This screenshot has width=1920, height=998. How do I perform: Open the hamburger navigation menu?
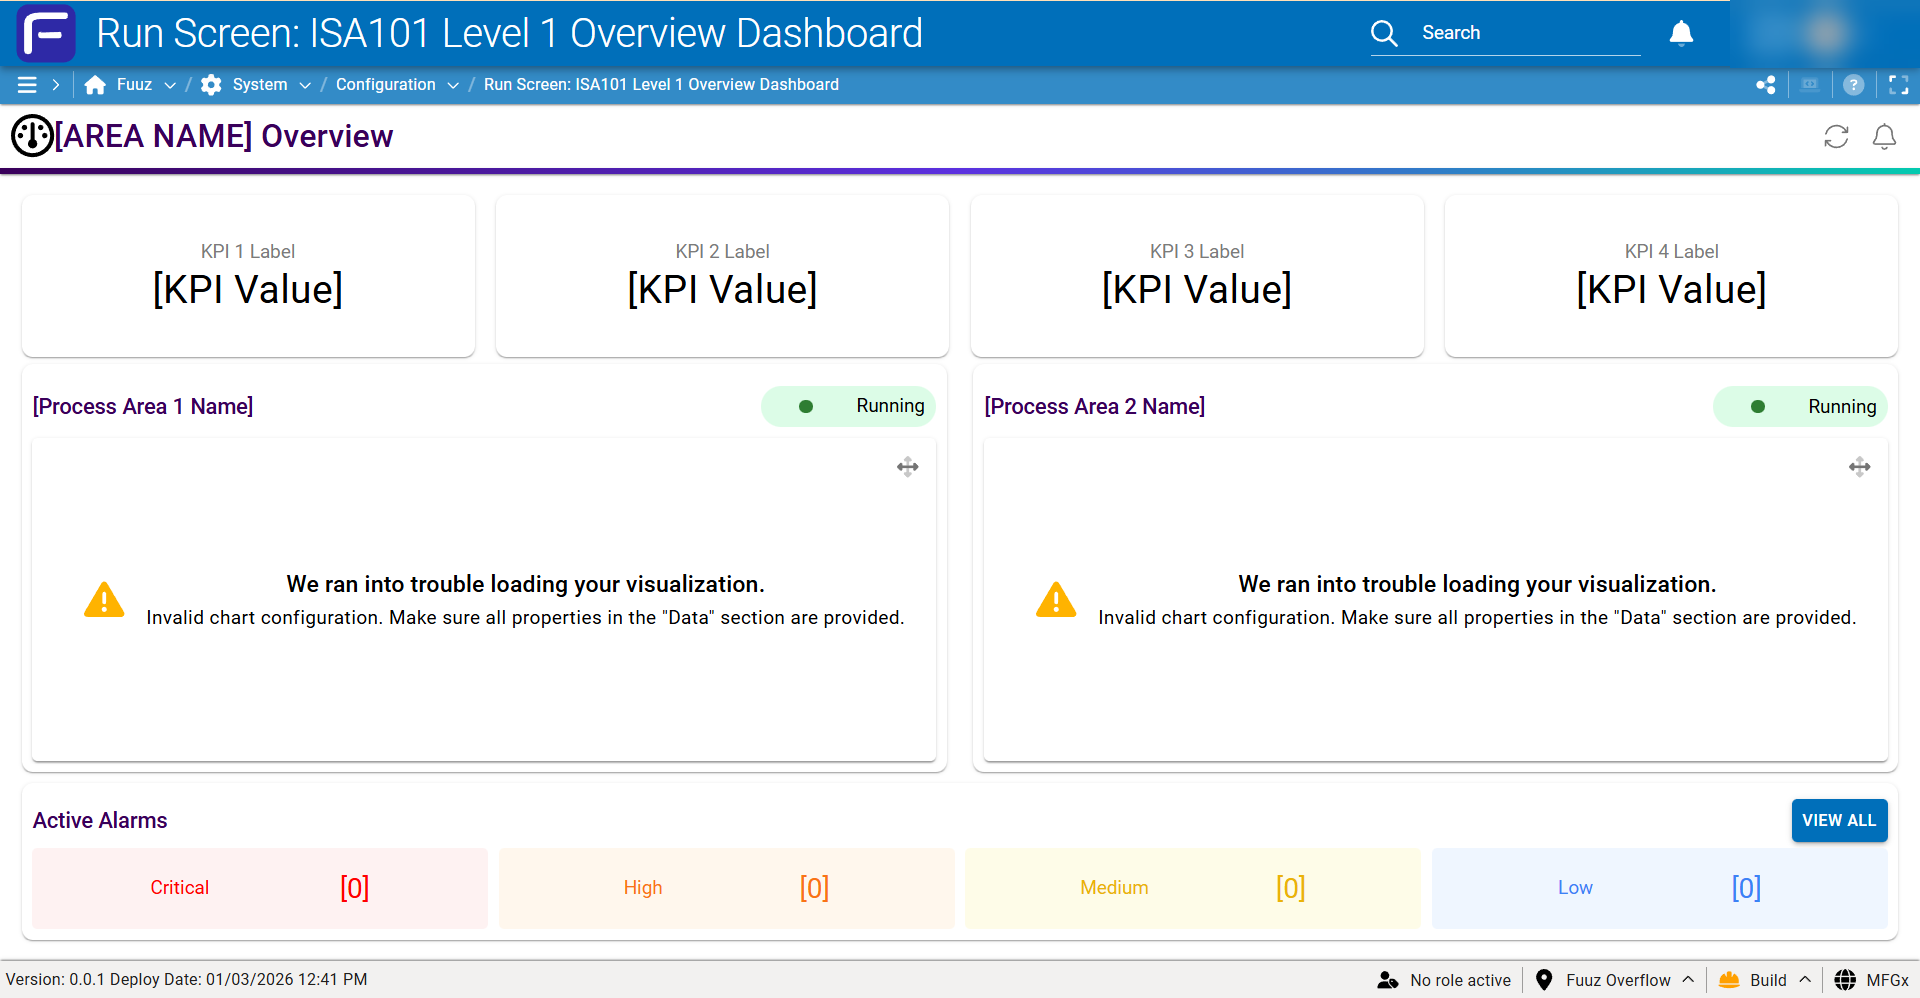pyautogui.click(x=28, y=84)
